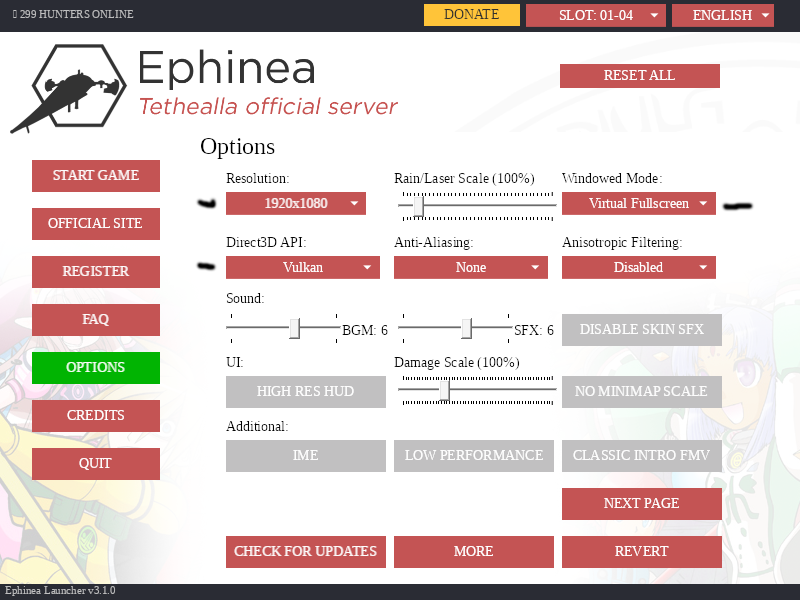Image resolution: width=800 pixels, height=600 pixels.
Task: Click the 'Additional:' label
Action: [x=257, y=426]
